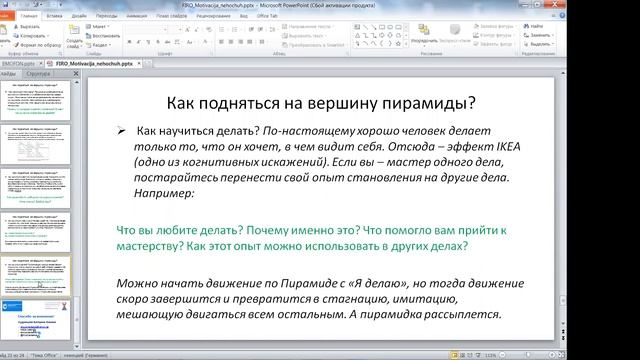Click the Cut (Вырезать) button
Viewport: 640px width, 360px height.
point(27,27)
